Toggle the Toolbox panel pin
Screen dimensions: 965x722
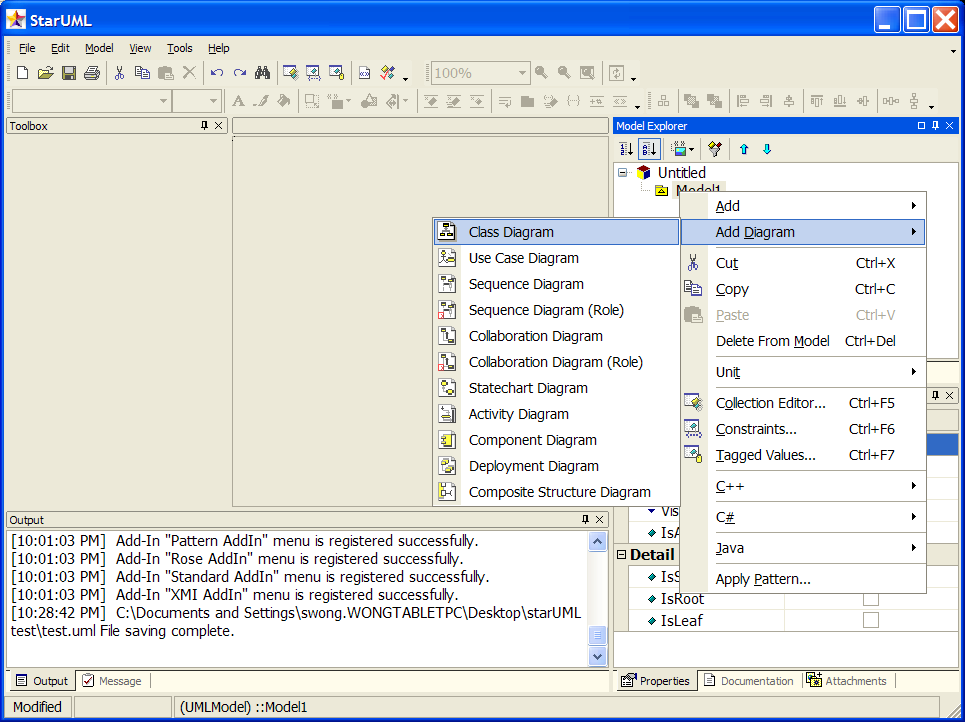click(x=204, y=126)
